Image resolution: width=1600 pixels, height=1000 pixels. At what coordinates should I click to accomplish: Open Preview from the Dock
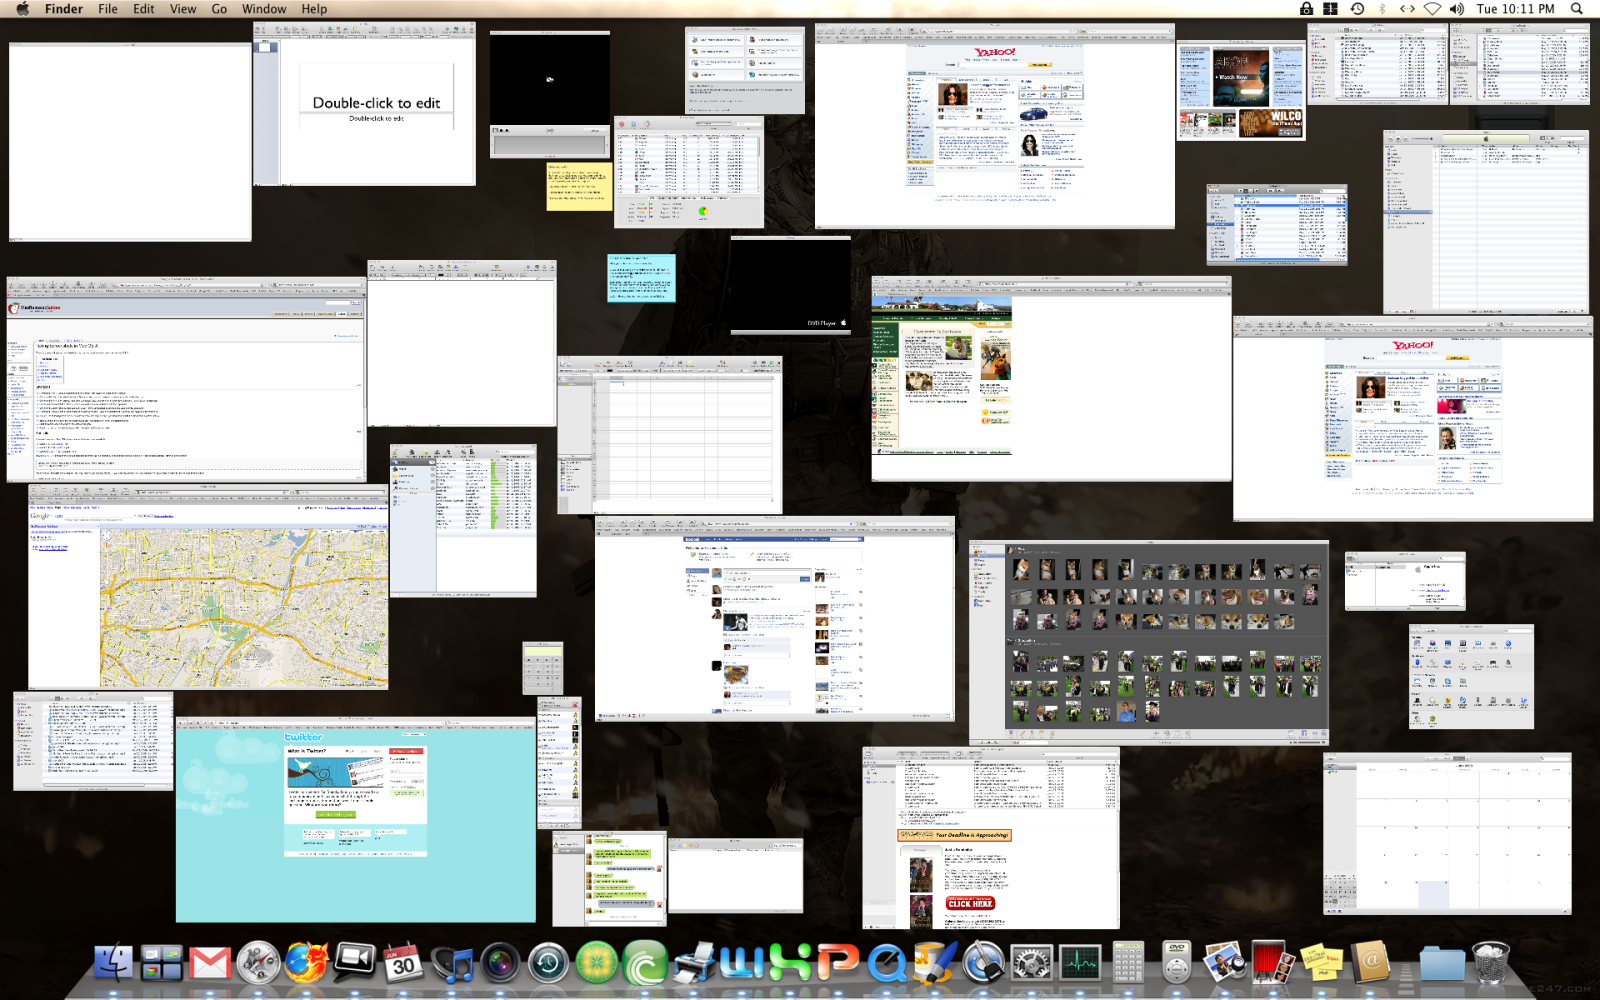[x=1224, y=963]
